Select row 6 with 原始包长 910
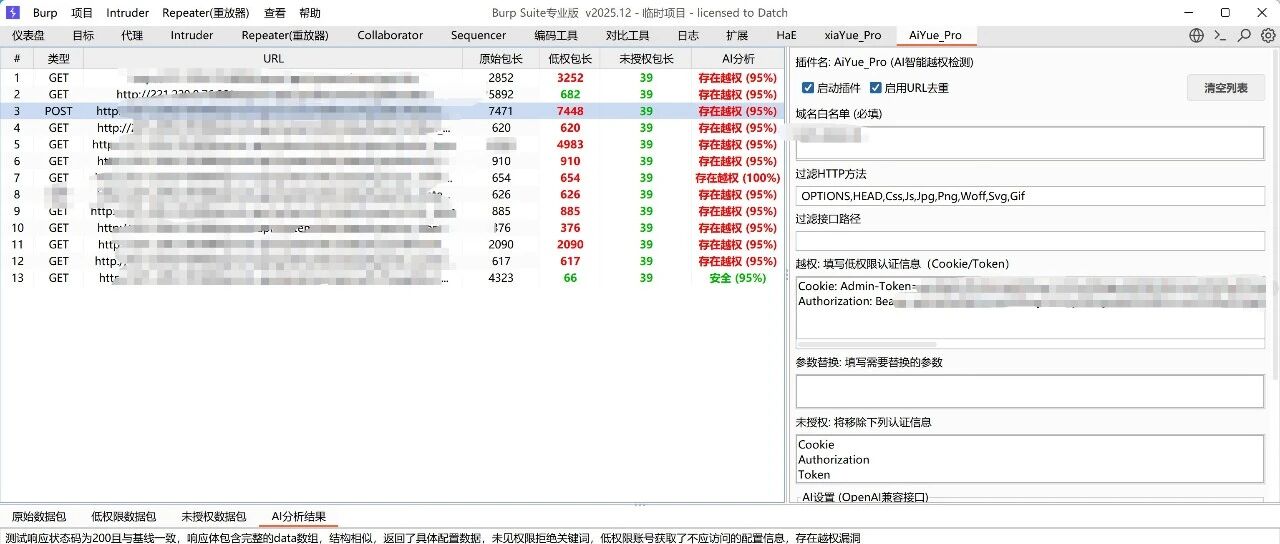This screenshot has height=544, width=1280. [392, 161]
